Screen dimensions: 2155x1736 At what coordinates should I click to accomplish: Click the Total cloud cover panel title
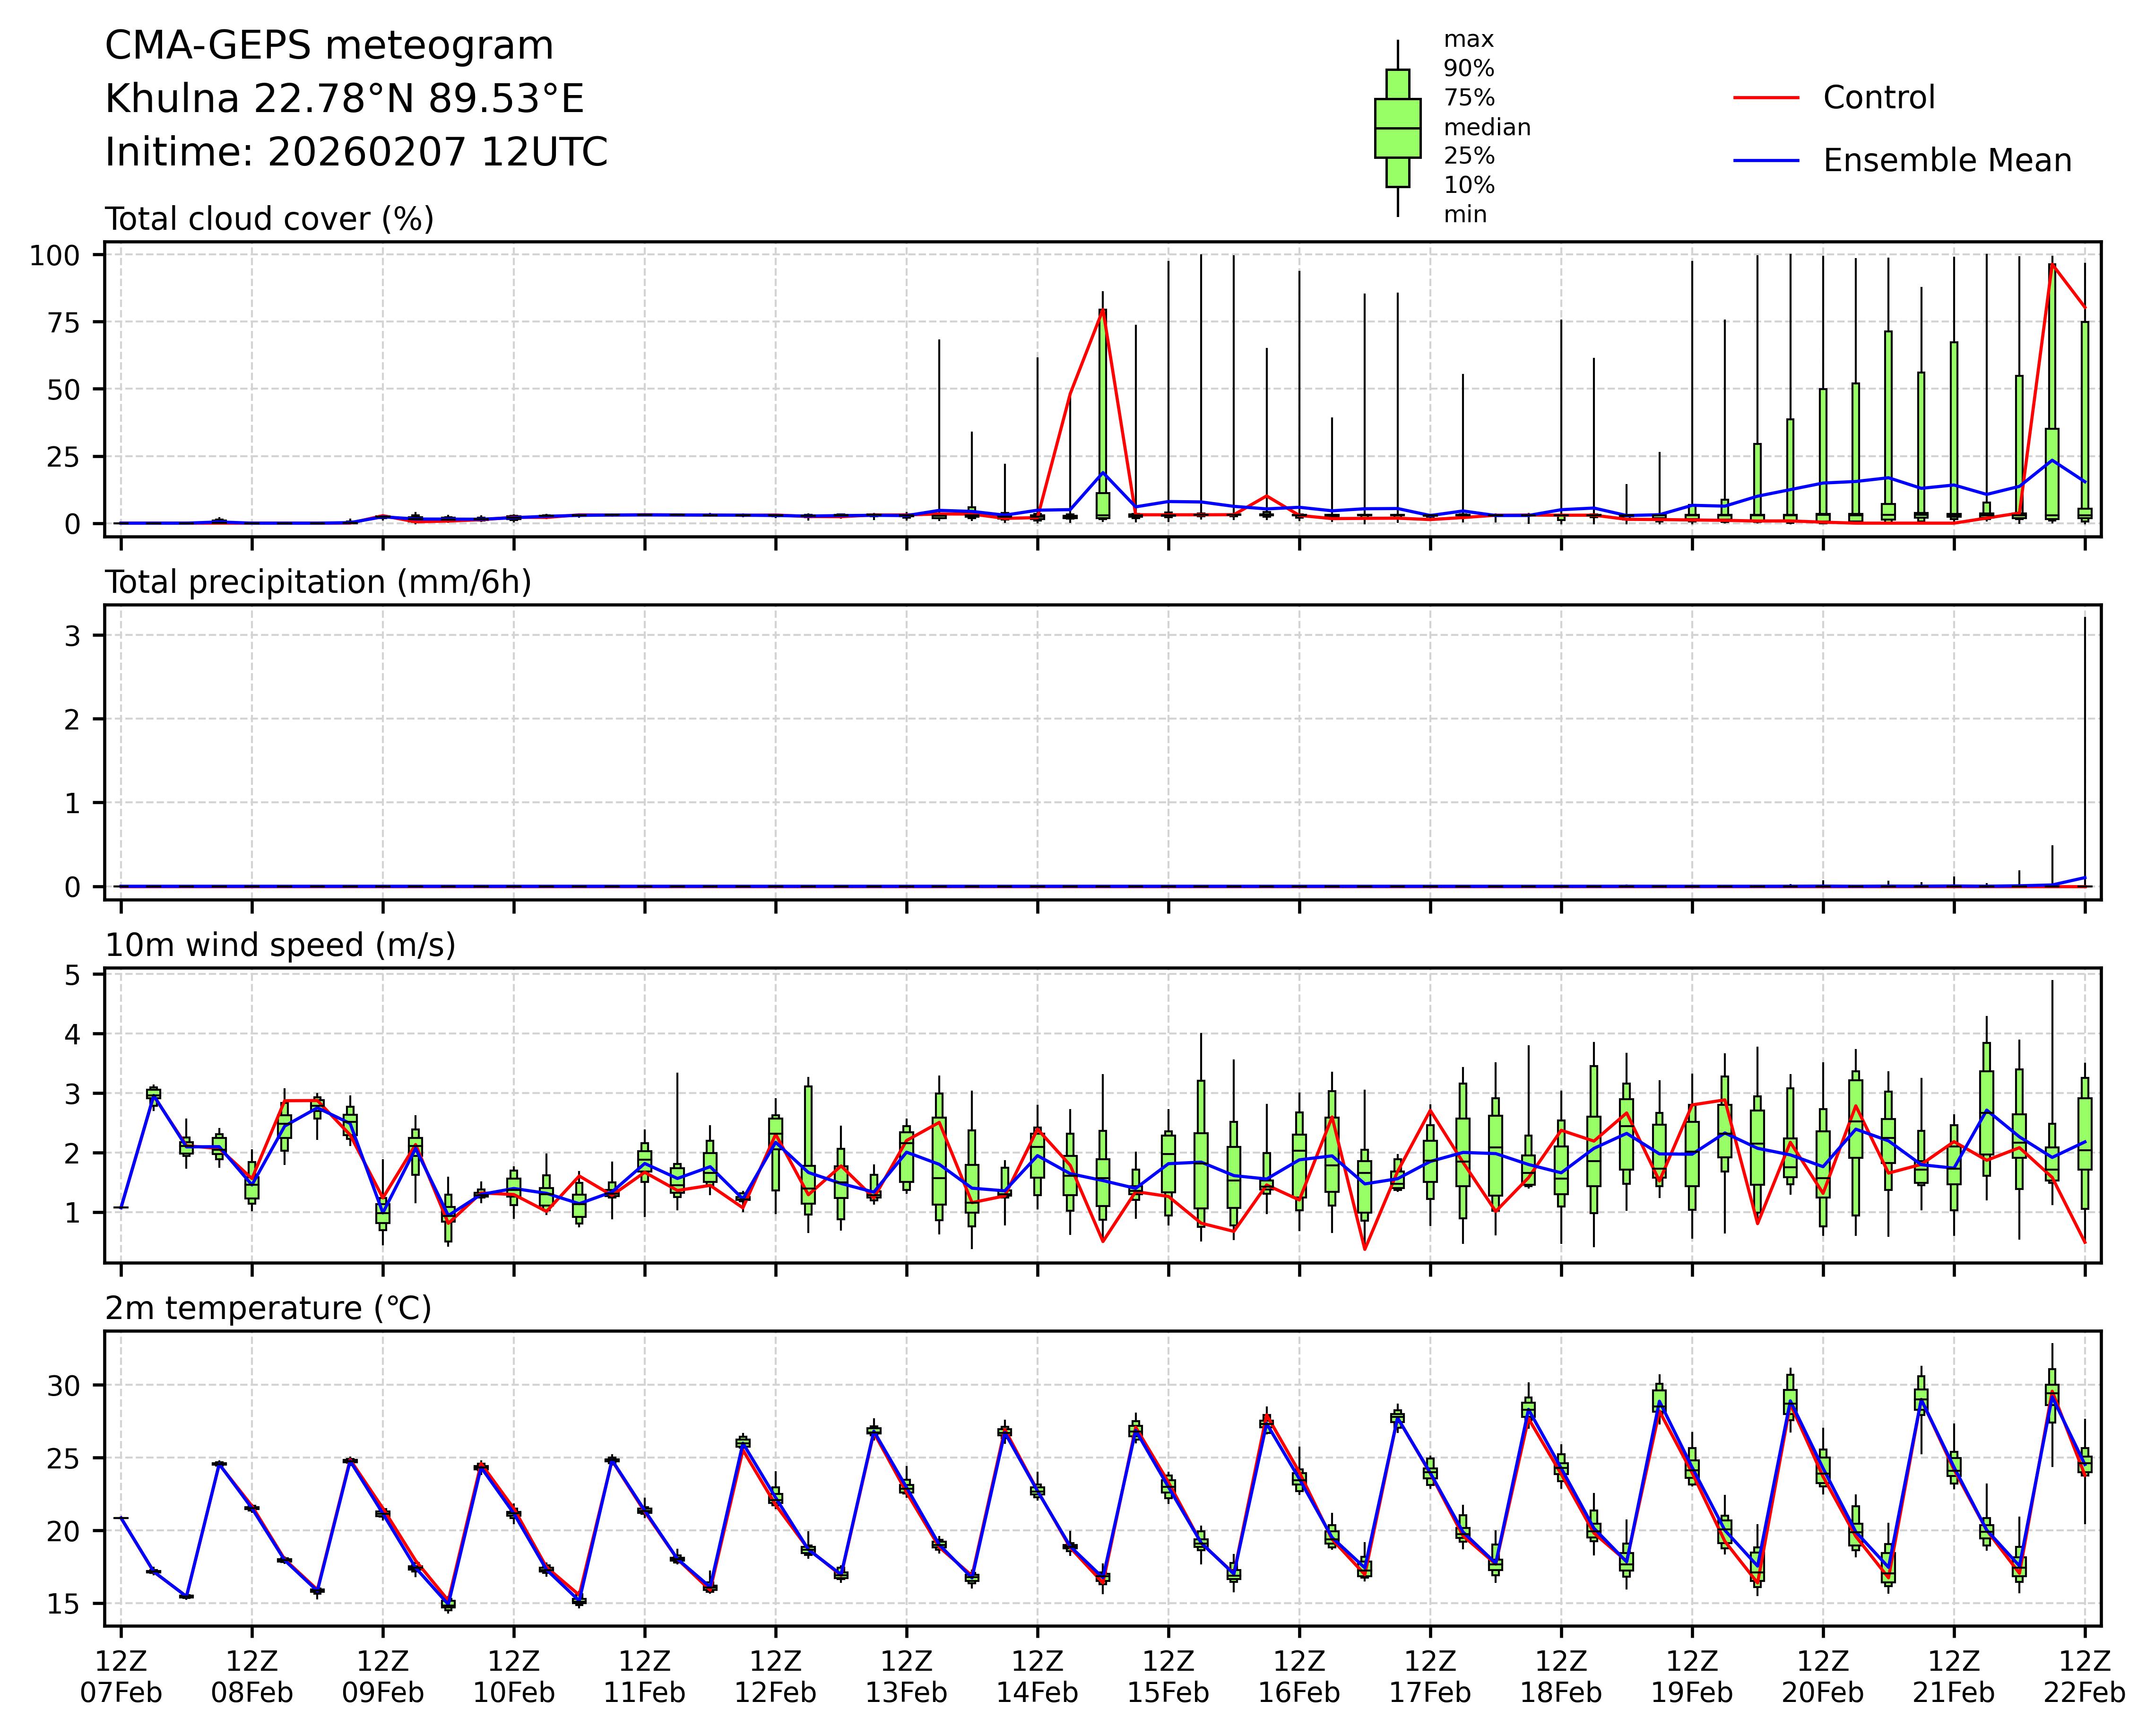click(x=269, y=219)
